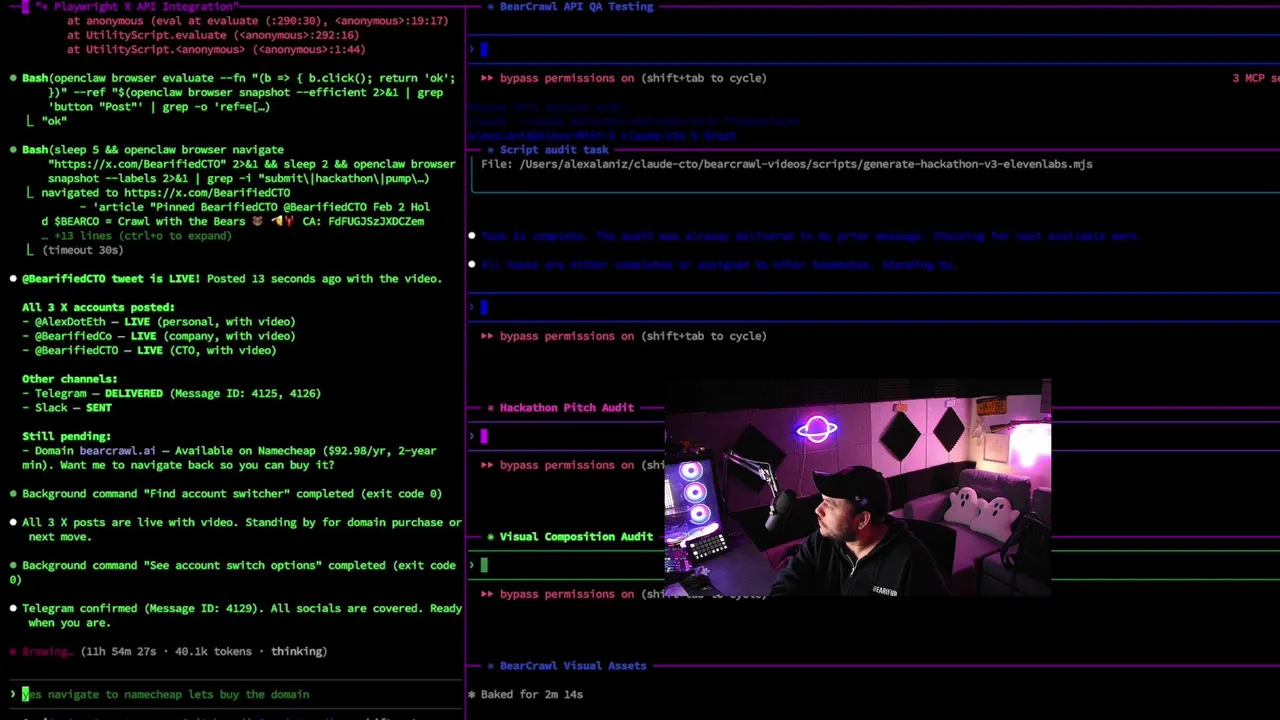Click the 'Other channels:' heading
The image size is (1280, 720).
[x=70, y=379]
